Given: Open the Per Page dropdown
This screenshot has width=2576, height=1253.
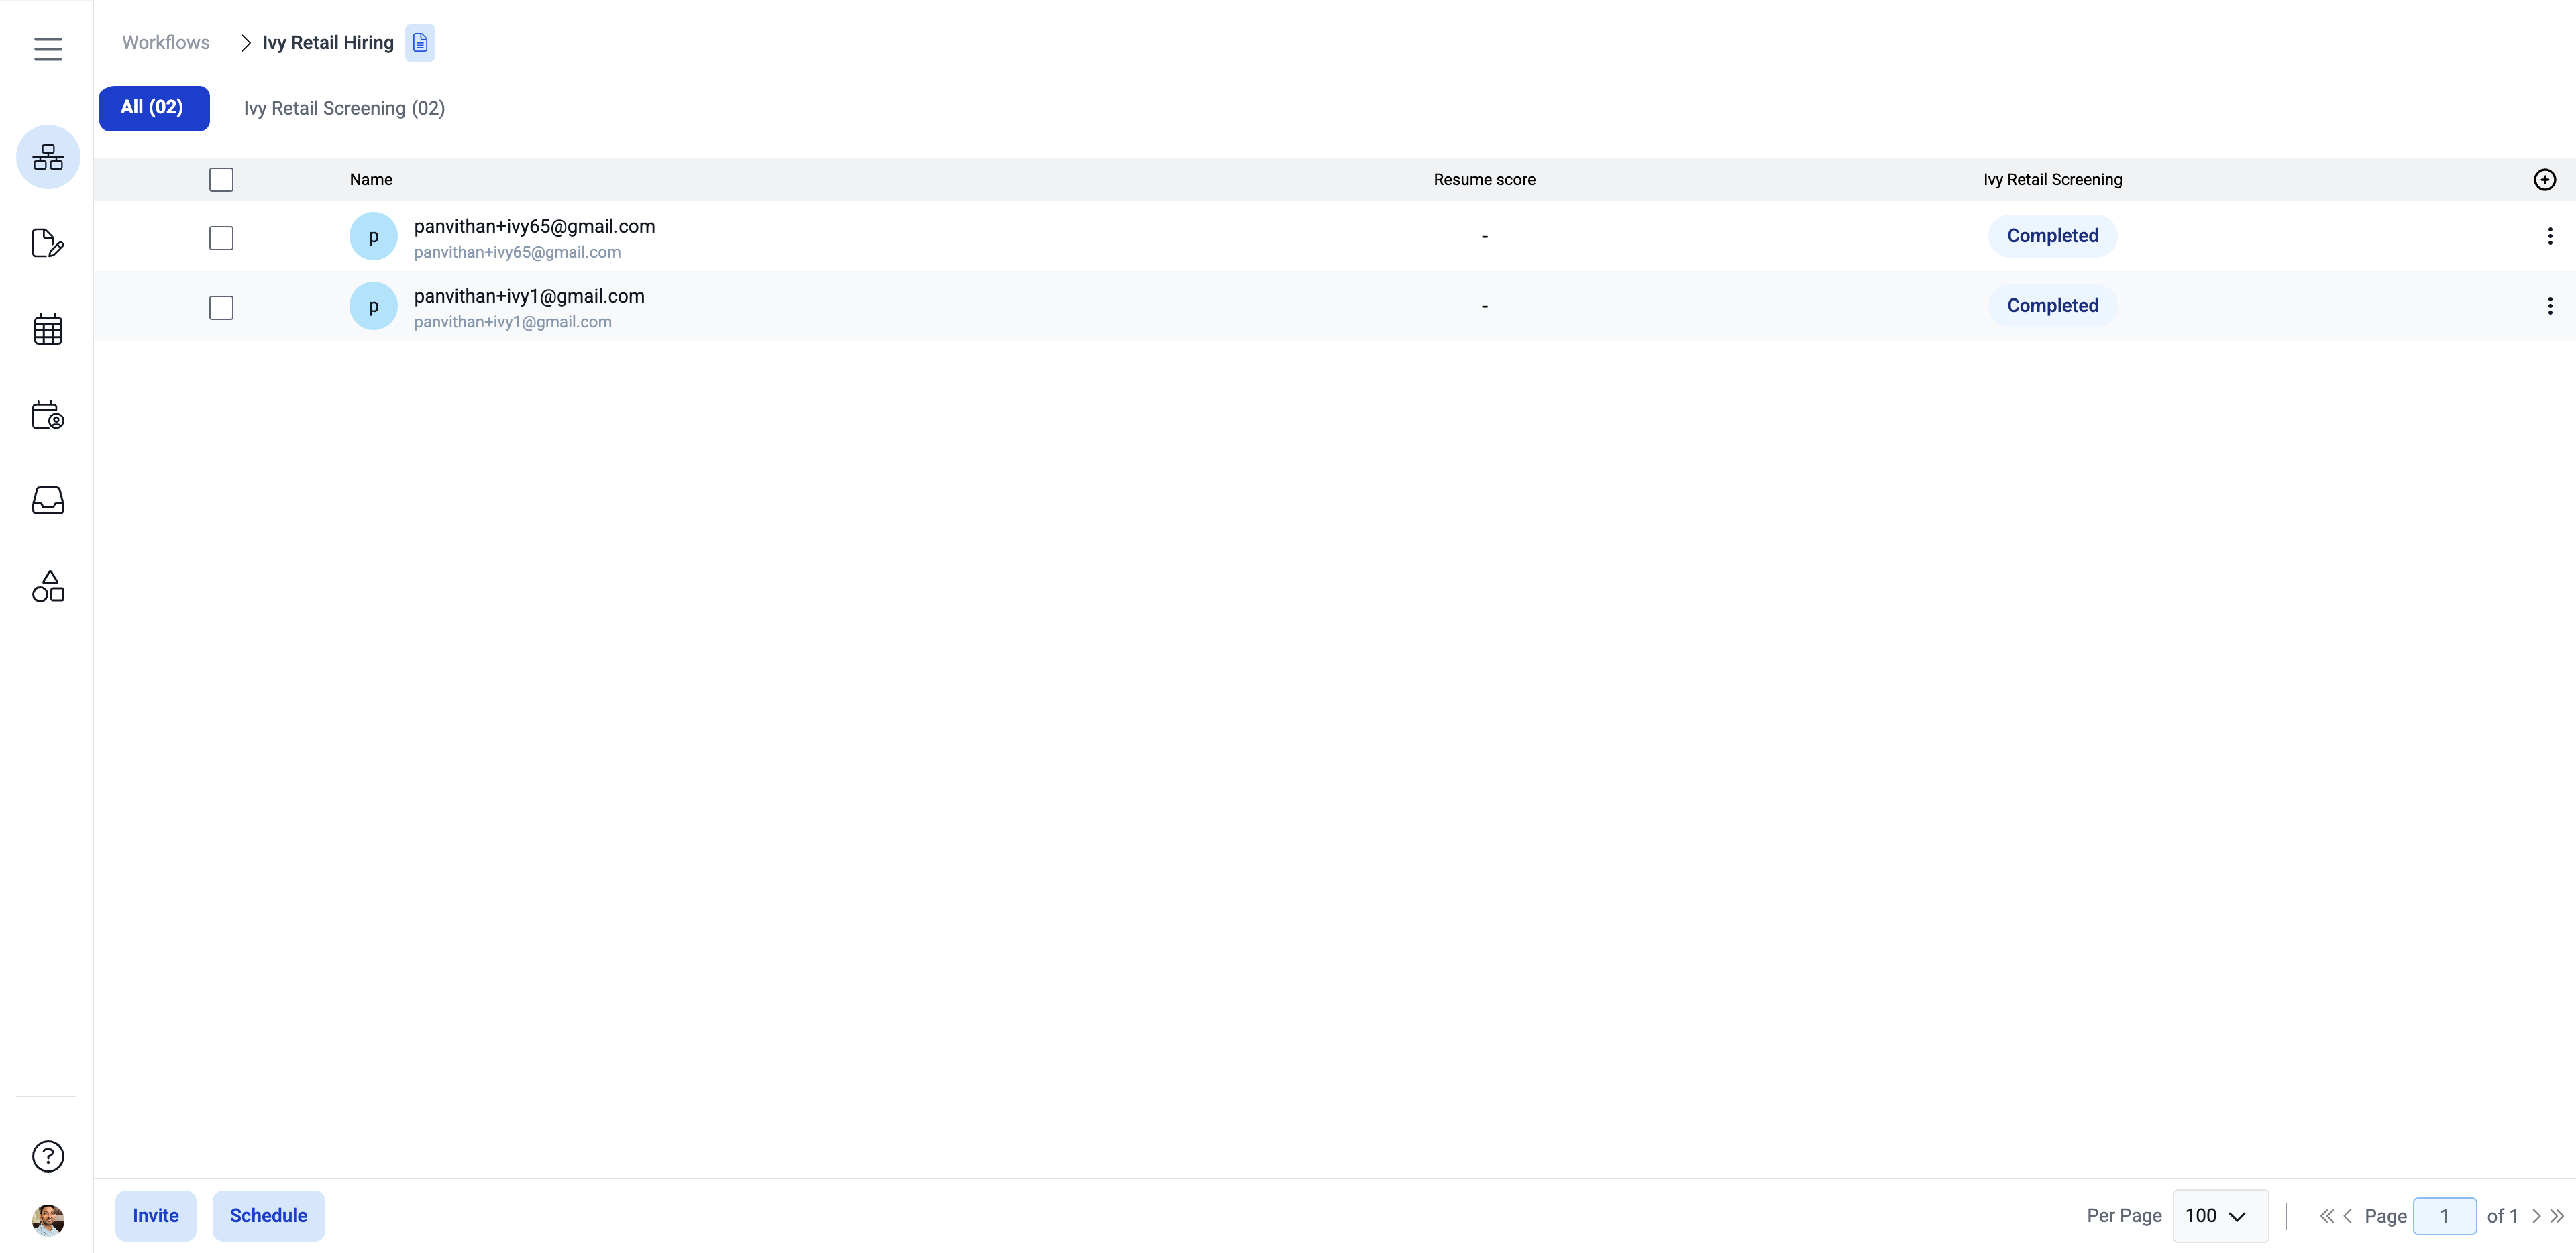Looking at the screenshot, I should (x=2220, y=1216).
